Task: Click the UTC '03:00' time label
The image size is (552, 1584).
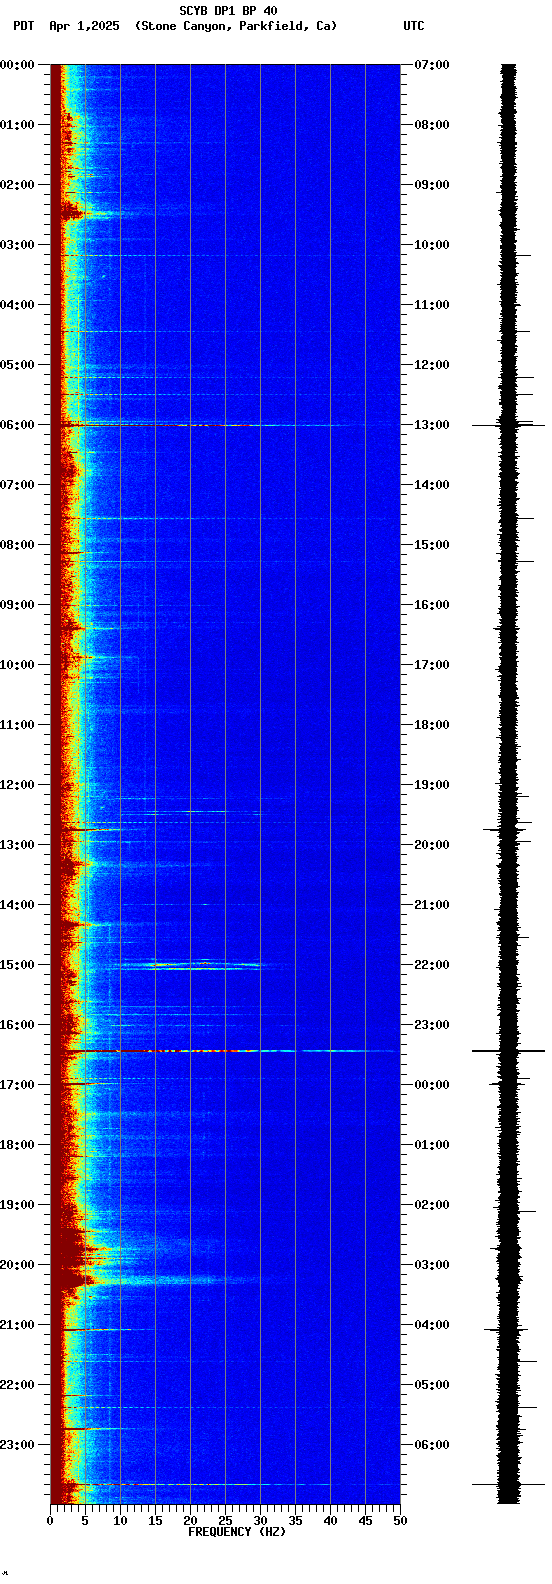Action: (x=432, y=1265)
